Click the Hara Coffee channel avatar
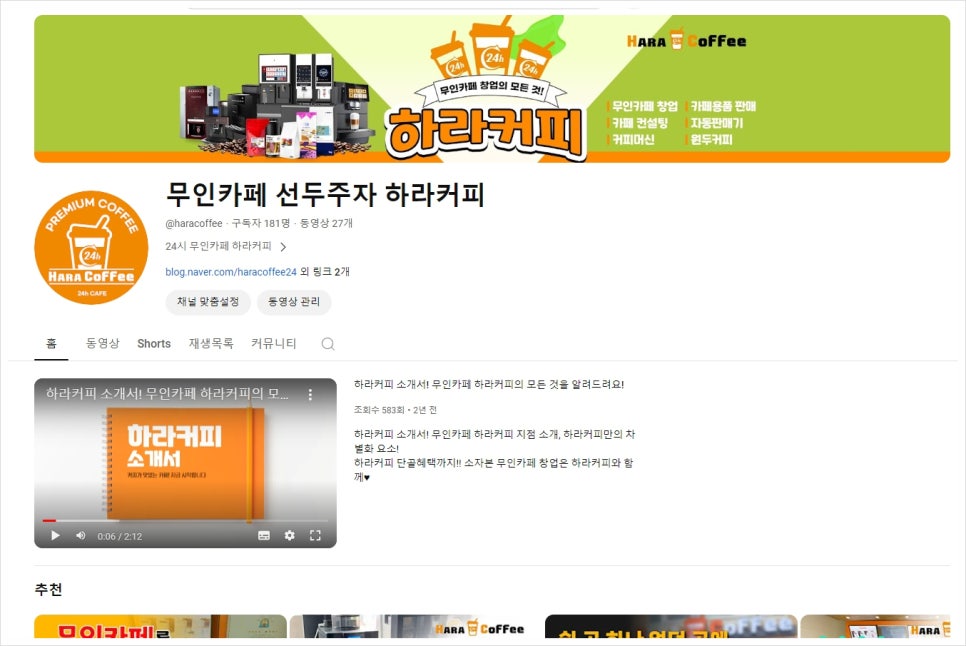The width and height of the screenshot is (966, 646). coord(91,247)
